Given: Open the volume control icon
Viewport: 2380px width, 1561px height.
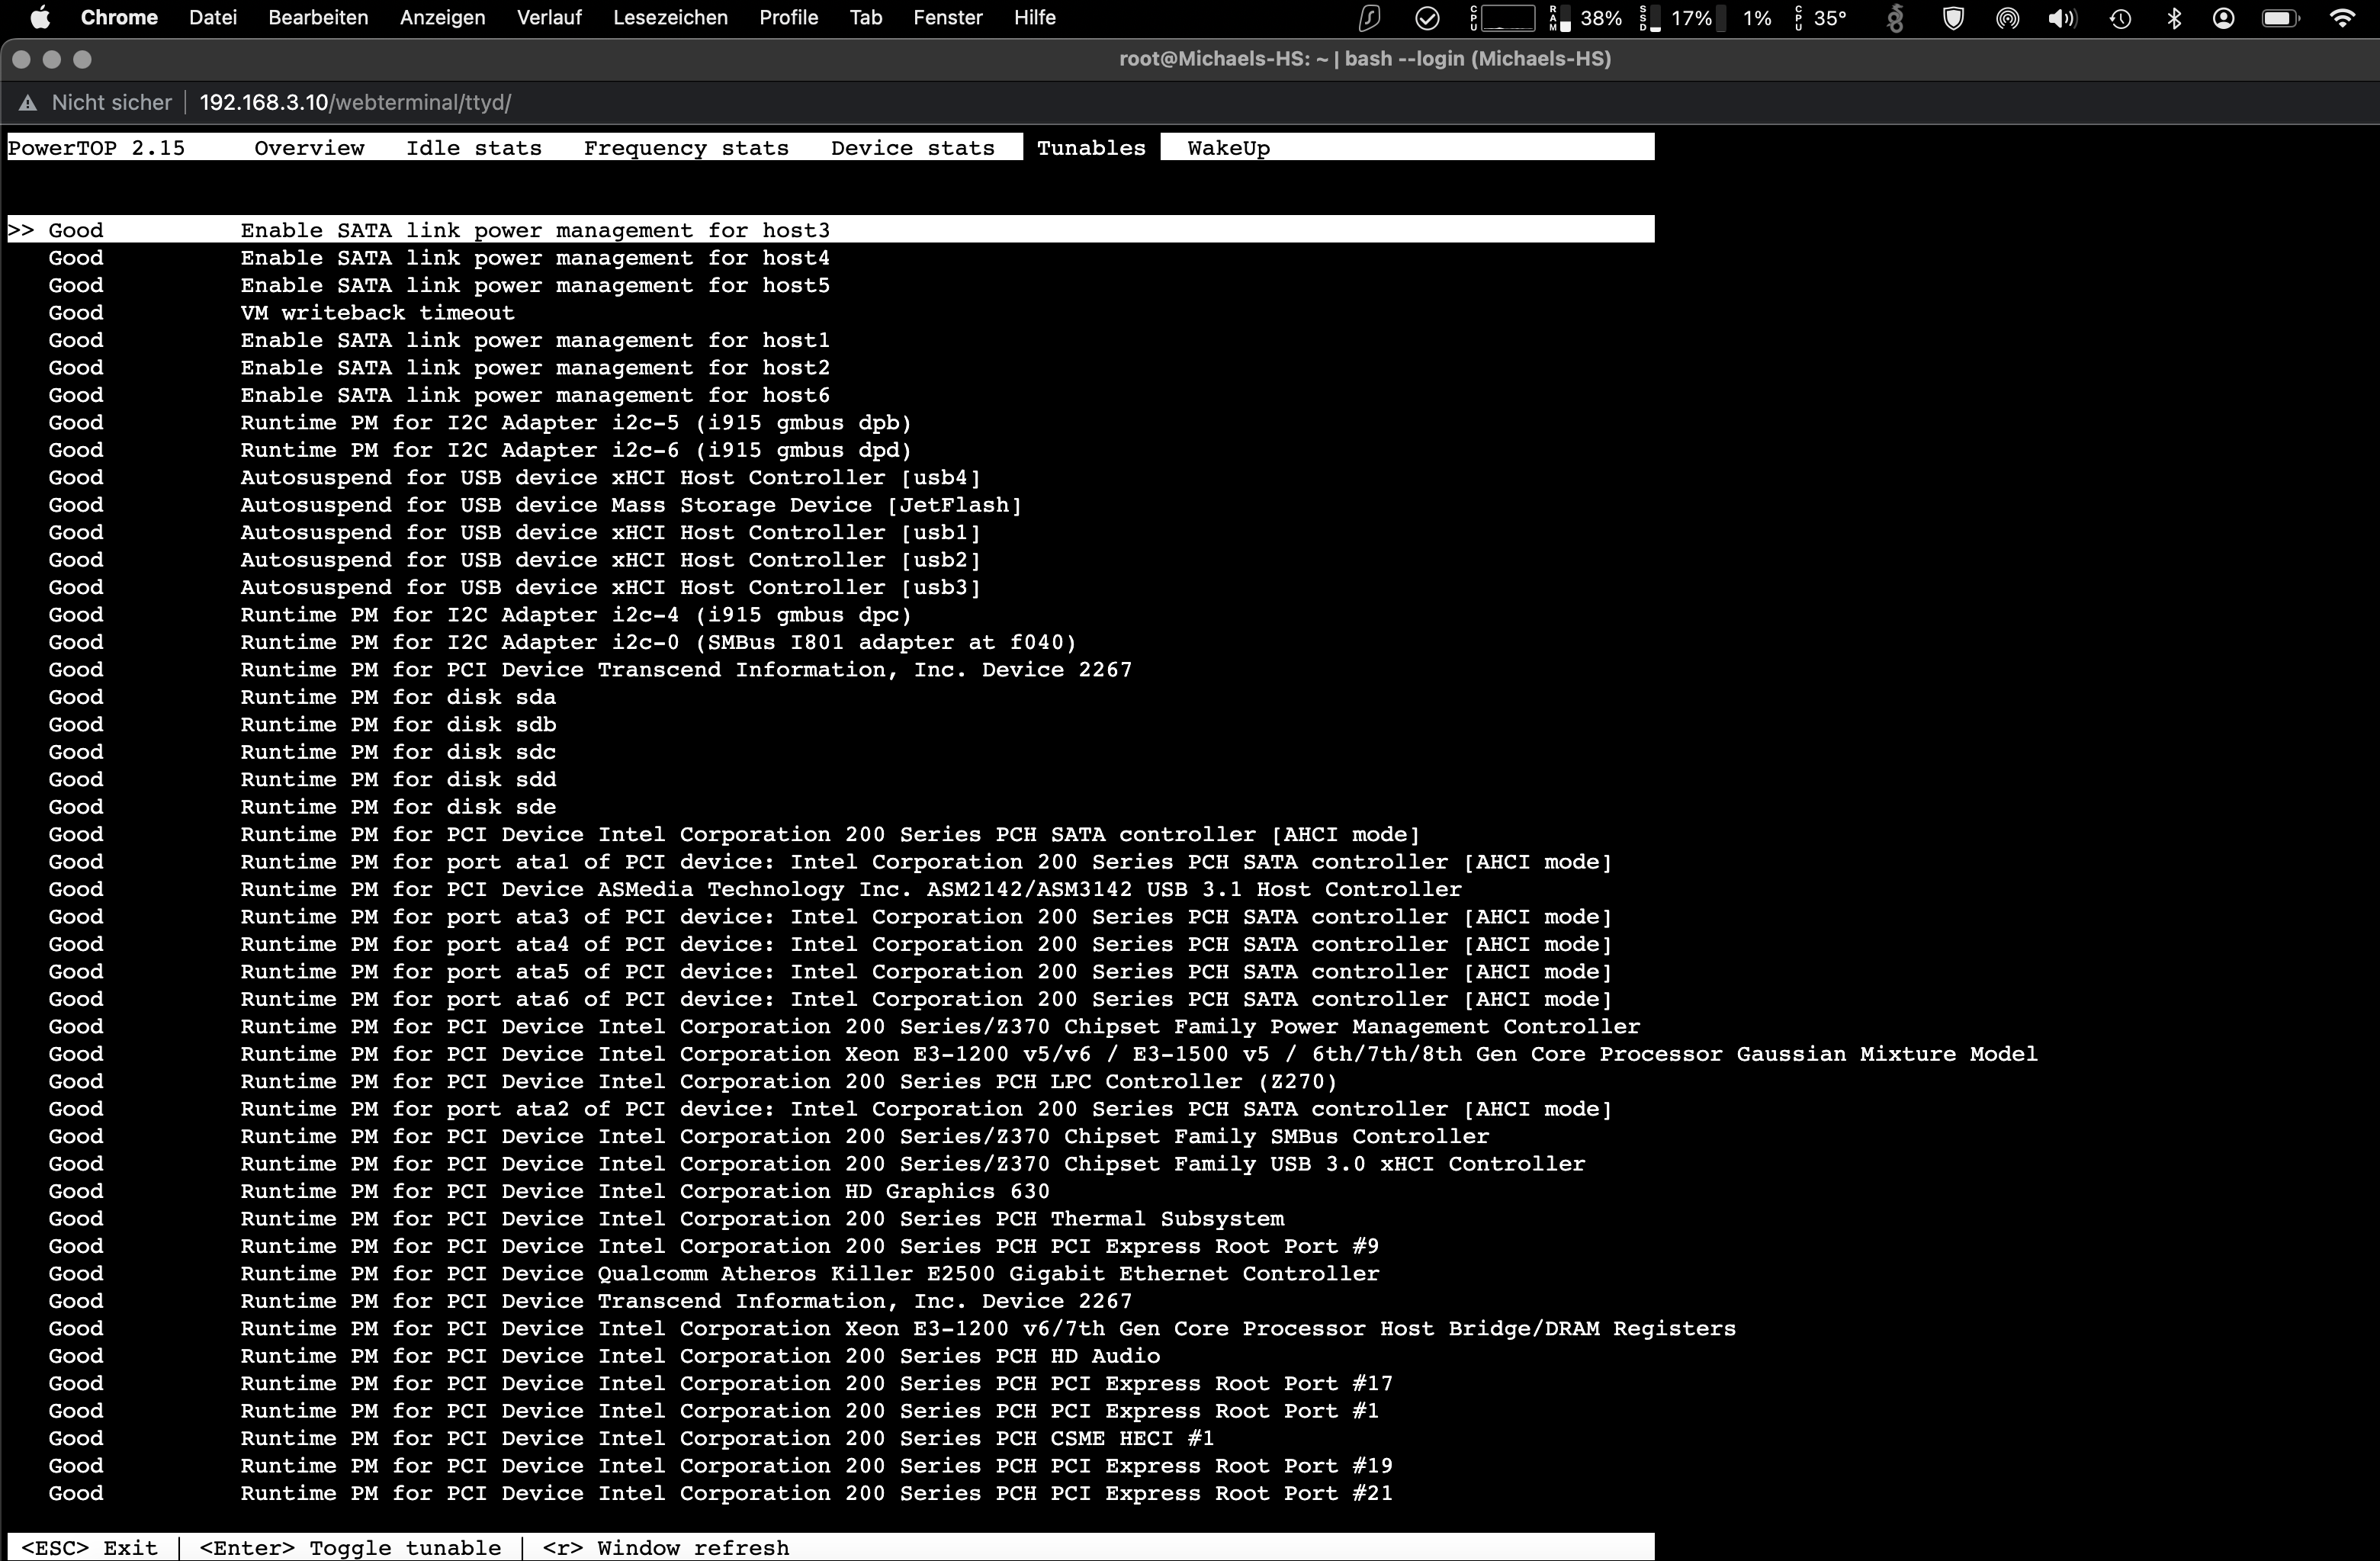Looking at the screenshot, I should (x=2061, y=18).
